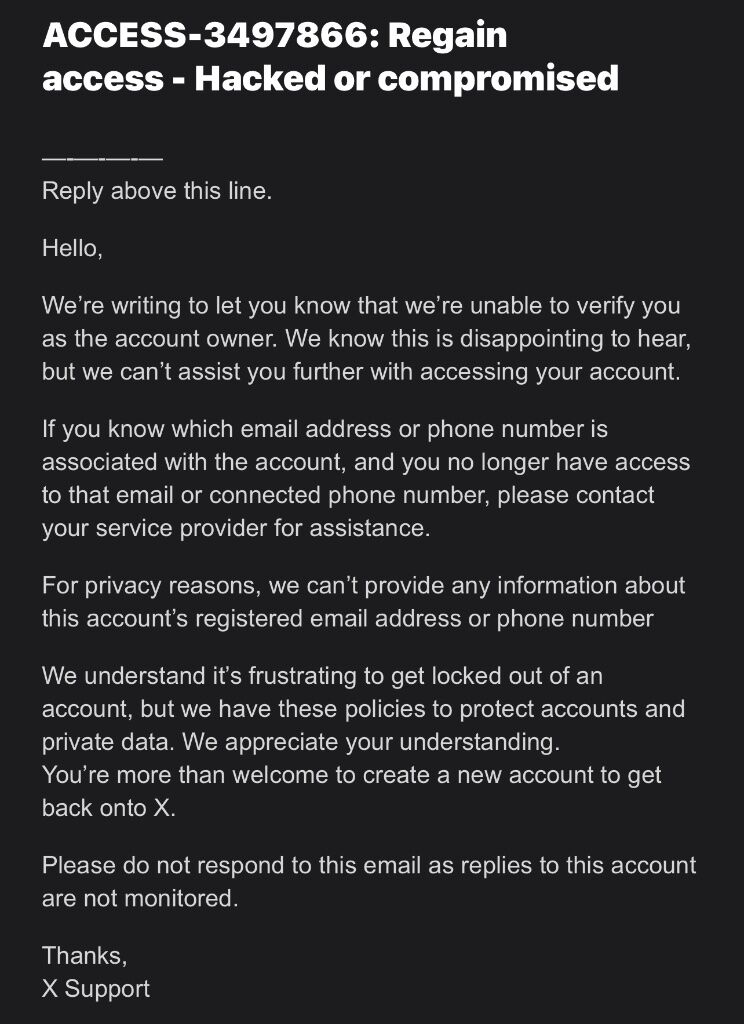The height and width of the screenshot is (1024, 744).
Task: Click the "Reply above this line." text
Action: tap(157, 191)
